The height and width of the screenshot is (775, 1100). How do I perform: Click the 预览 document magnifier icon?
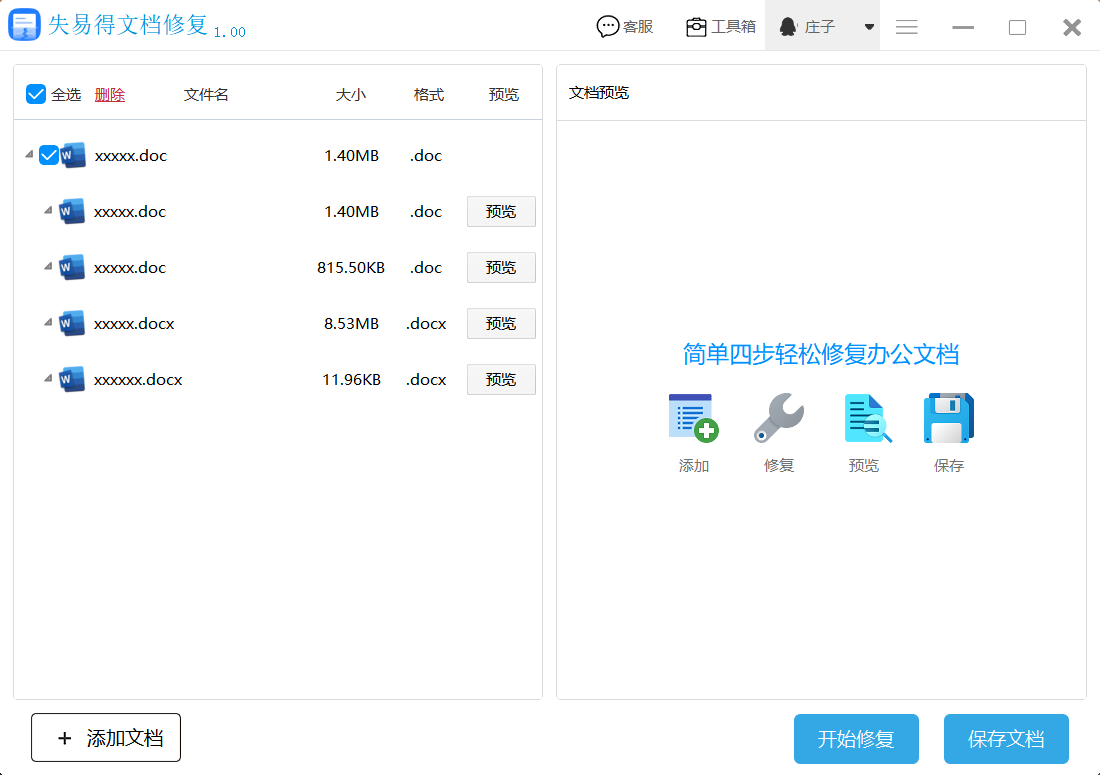[x=867, y=418]
